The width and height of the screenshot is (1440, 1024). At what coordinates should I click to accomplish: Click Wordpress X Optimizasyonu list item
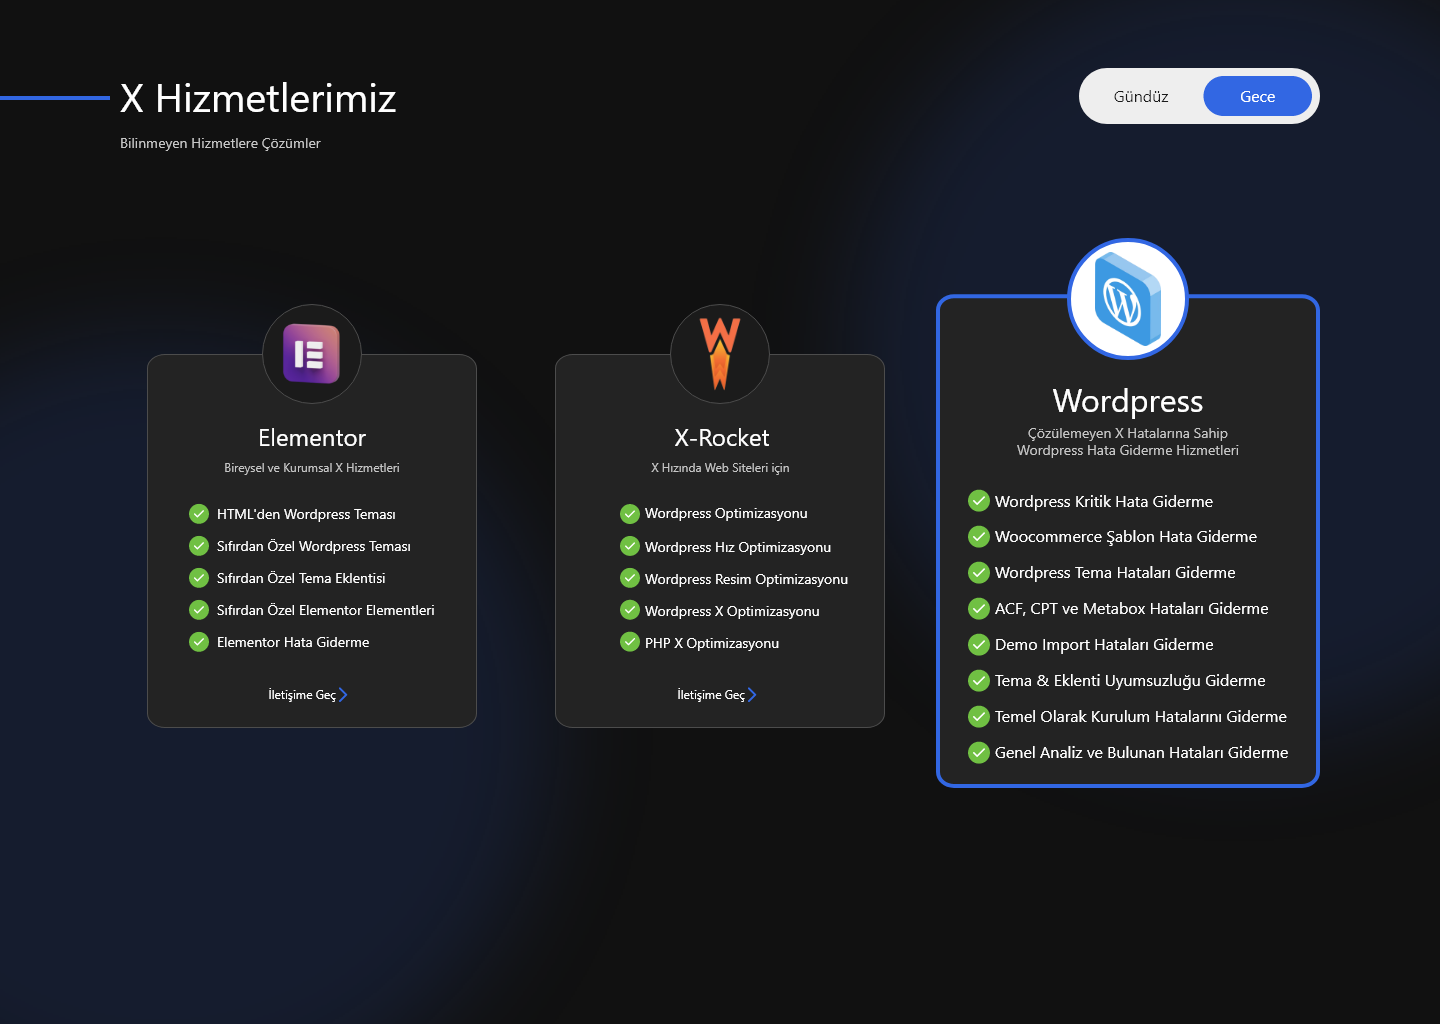[732, 611]
